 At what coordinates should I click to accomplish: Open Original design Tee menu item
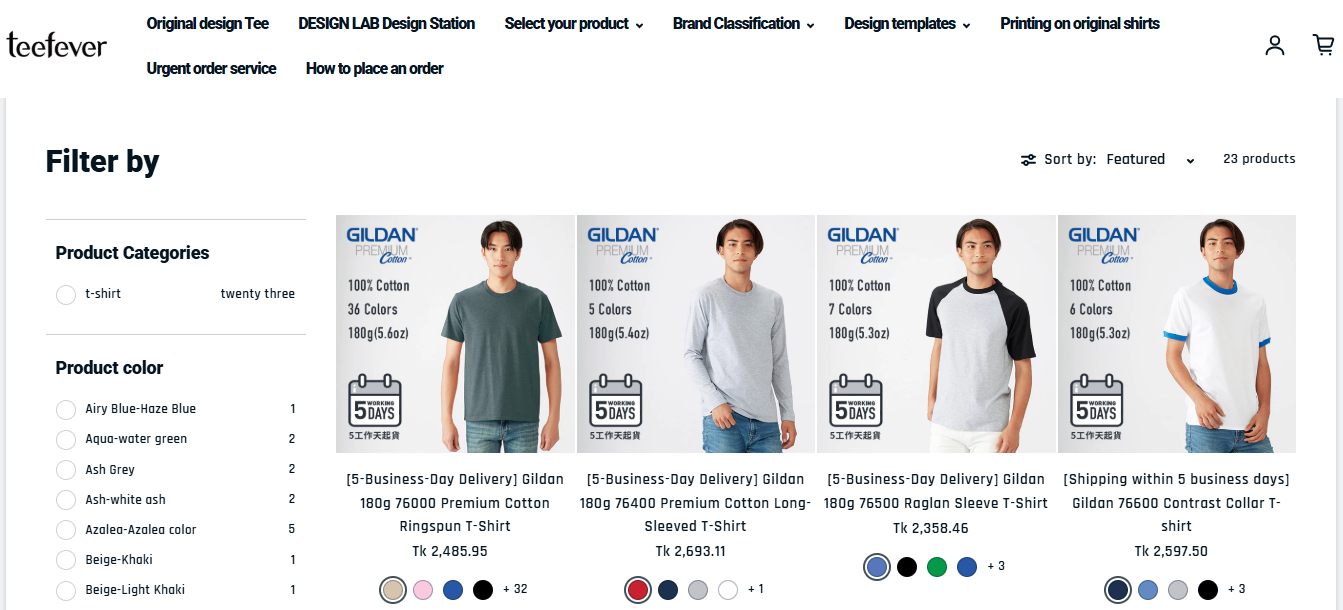(207, 23)
